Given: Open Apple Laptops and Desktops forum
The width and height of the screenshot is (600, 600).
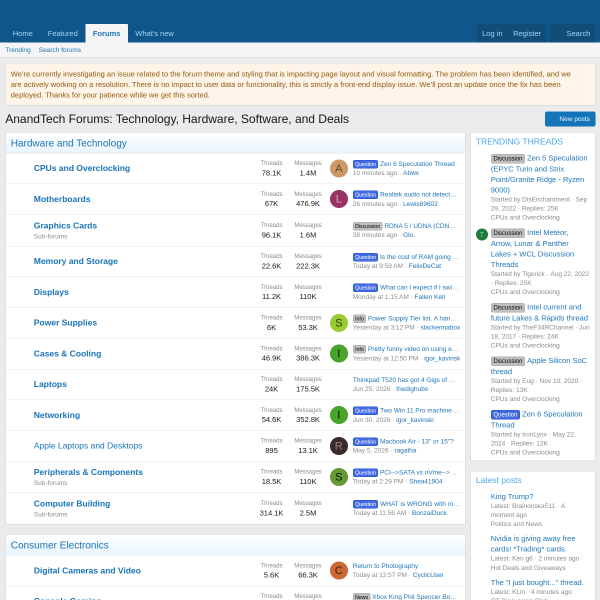Looking at the screenshot, I should 88,446.
